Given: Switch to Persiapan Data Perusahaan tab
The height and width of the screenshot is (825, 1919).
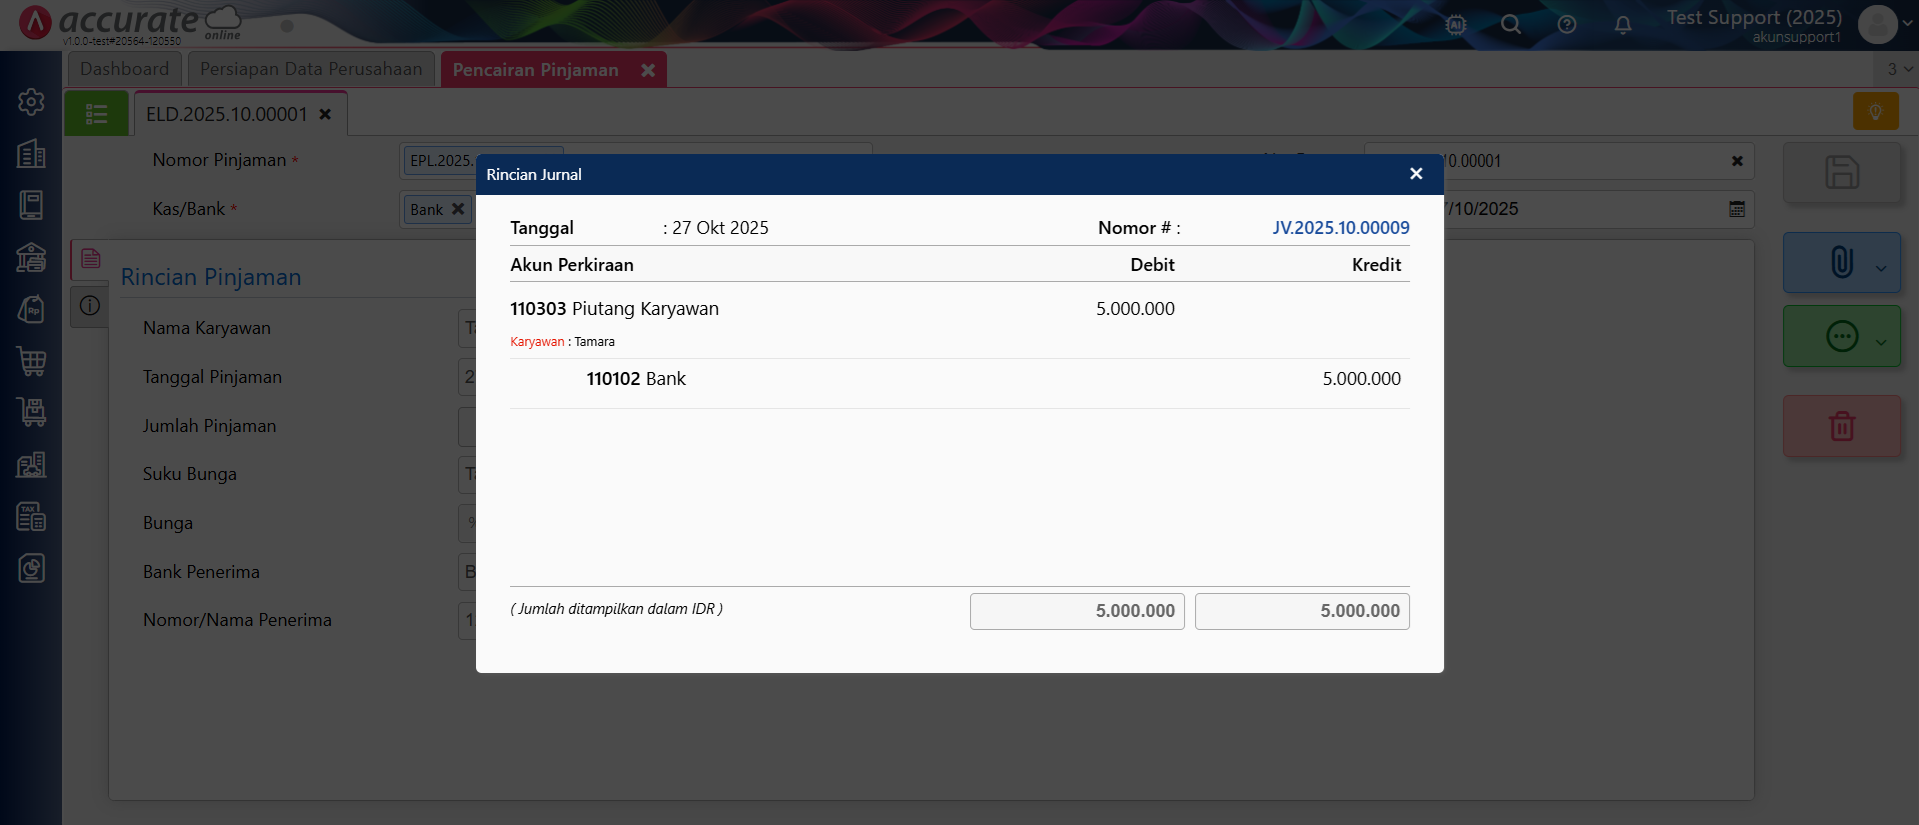Looking at the screenshot, I should [311, 69].
